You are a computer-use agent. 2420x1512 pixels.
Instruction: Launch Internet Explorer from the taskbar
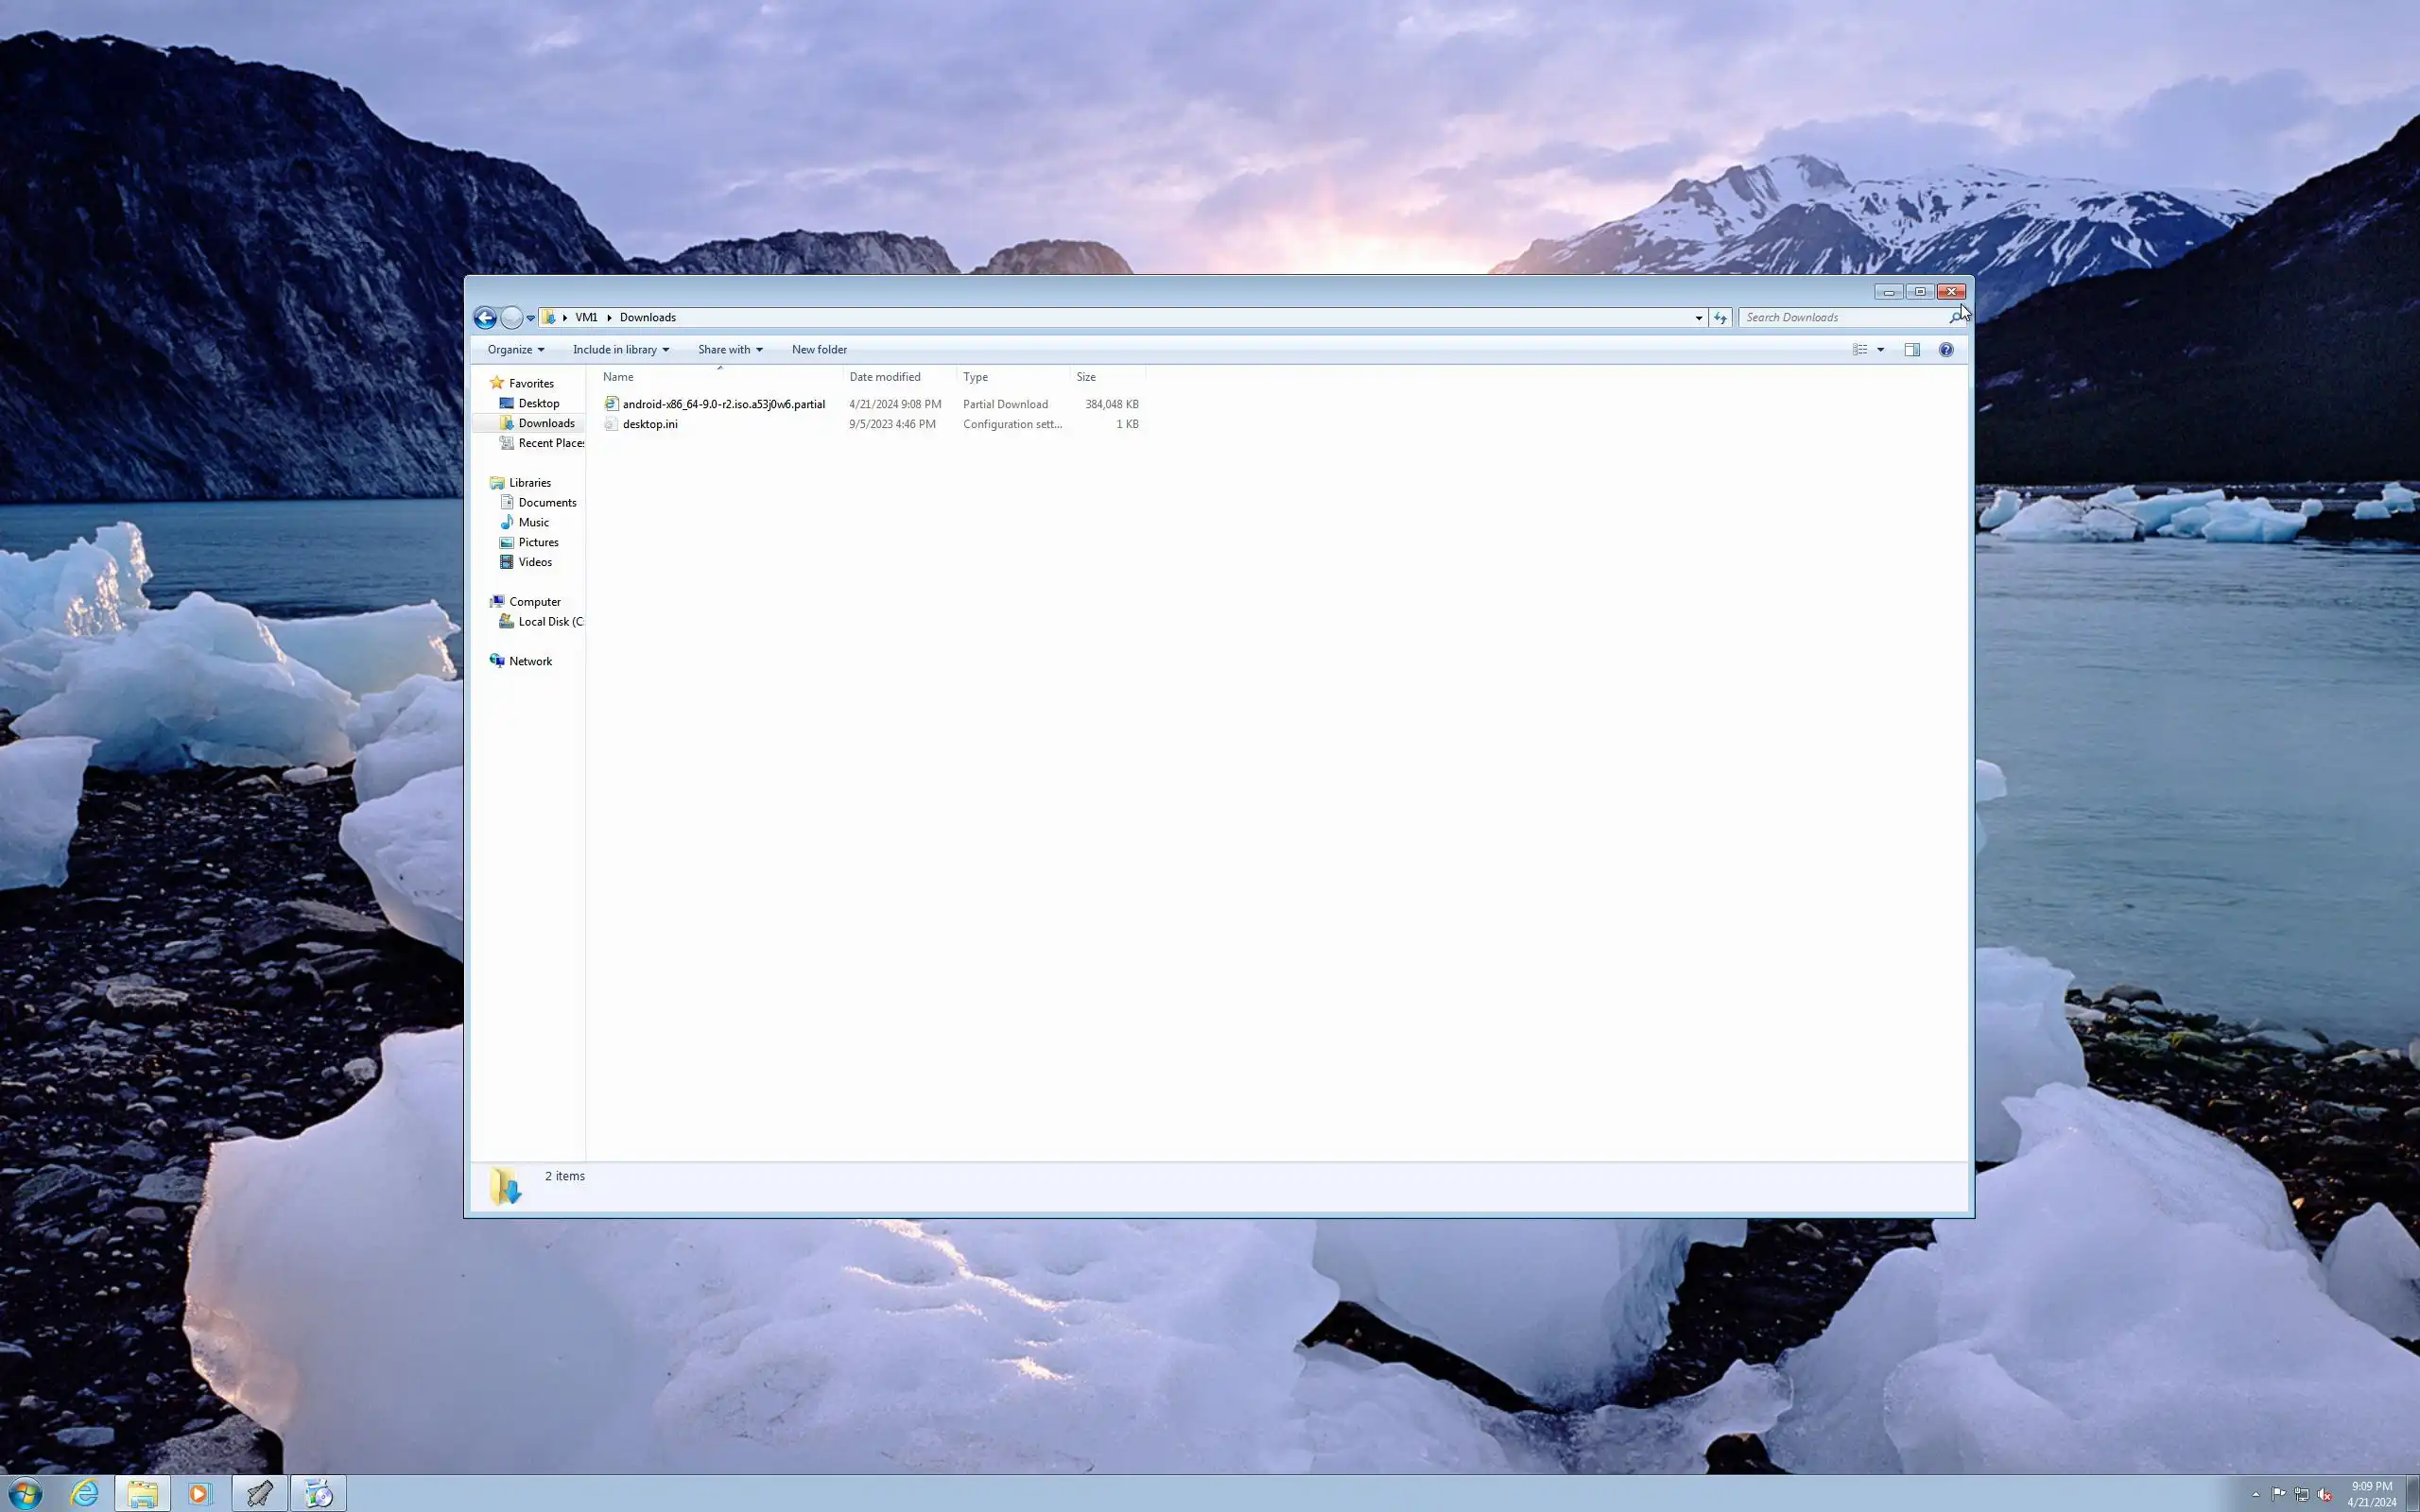85,1494
